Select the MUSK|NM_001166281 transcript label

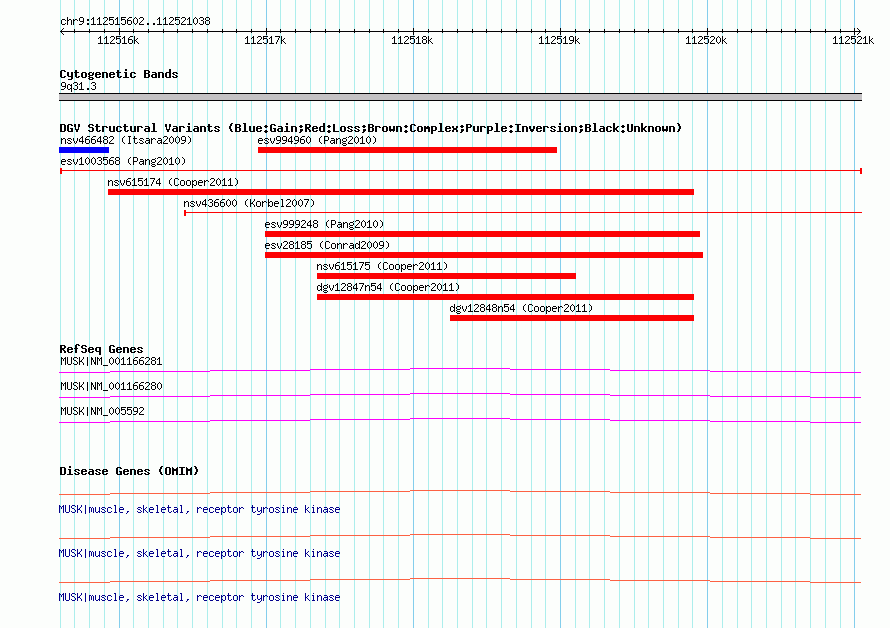coord(111,361)
